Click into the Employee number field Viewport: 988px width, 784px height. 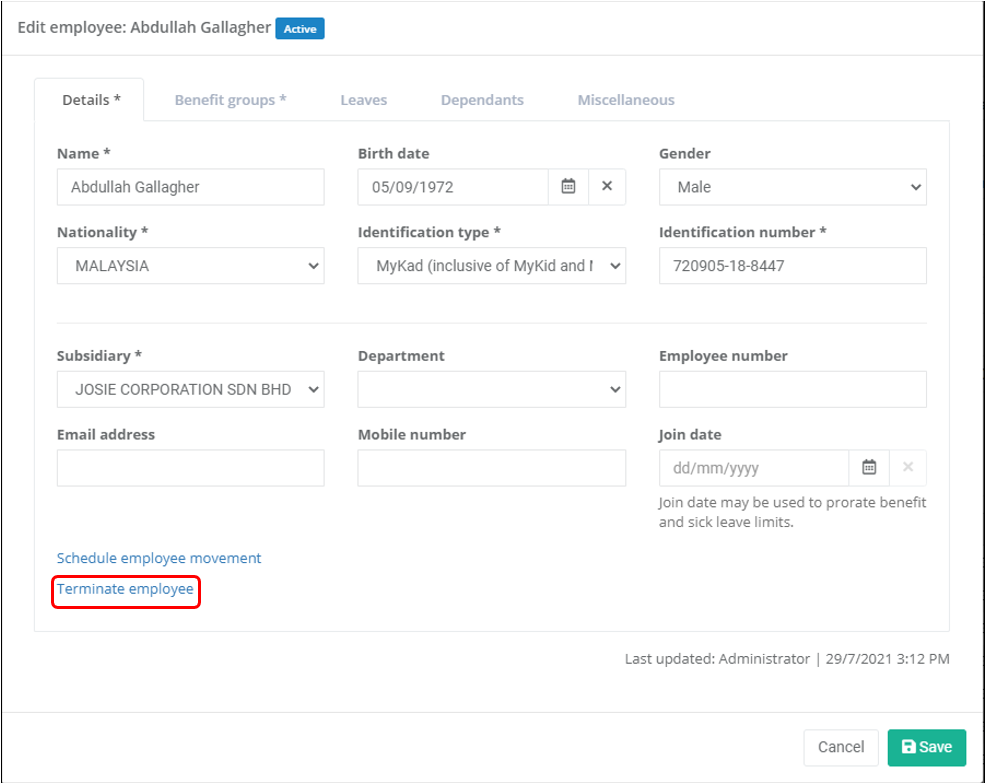click(792, 390)
